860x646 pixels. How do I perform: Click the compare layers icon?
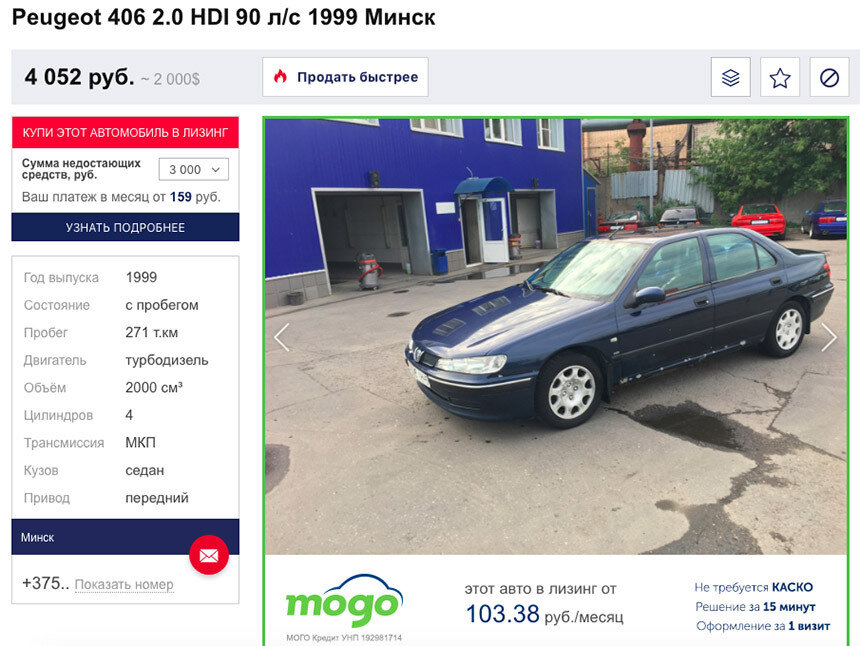coord(730,77)
